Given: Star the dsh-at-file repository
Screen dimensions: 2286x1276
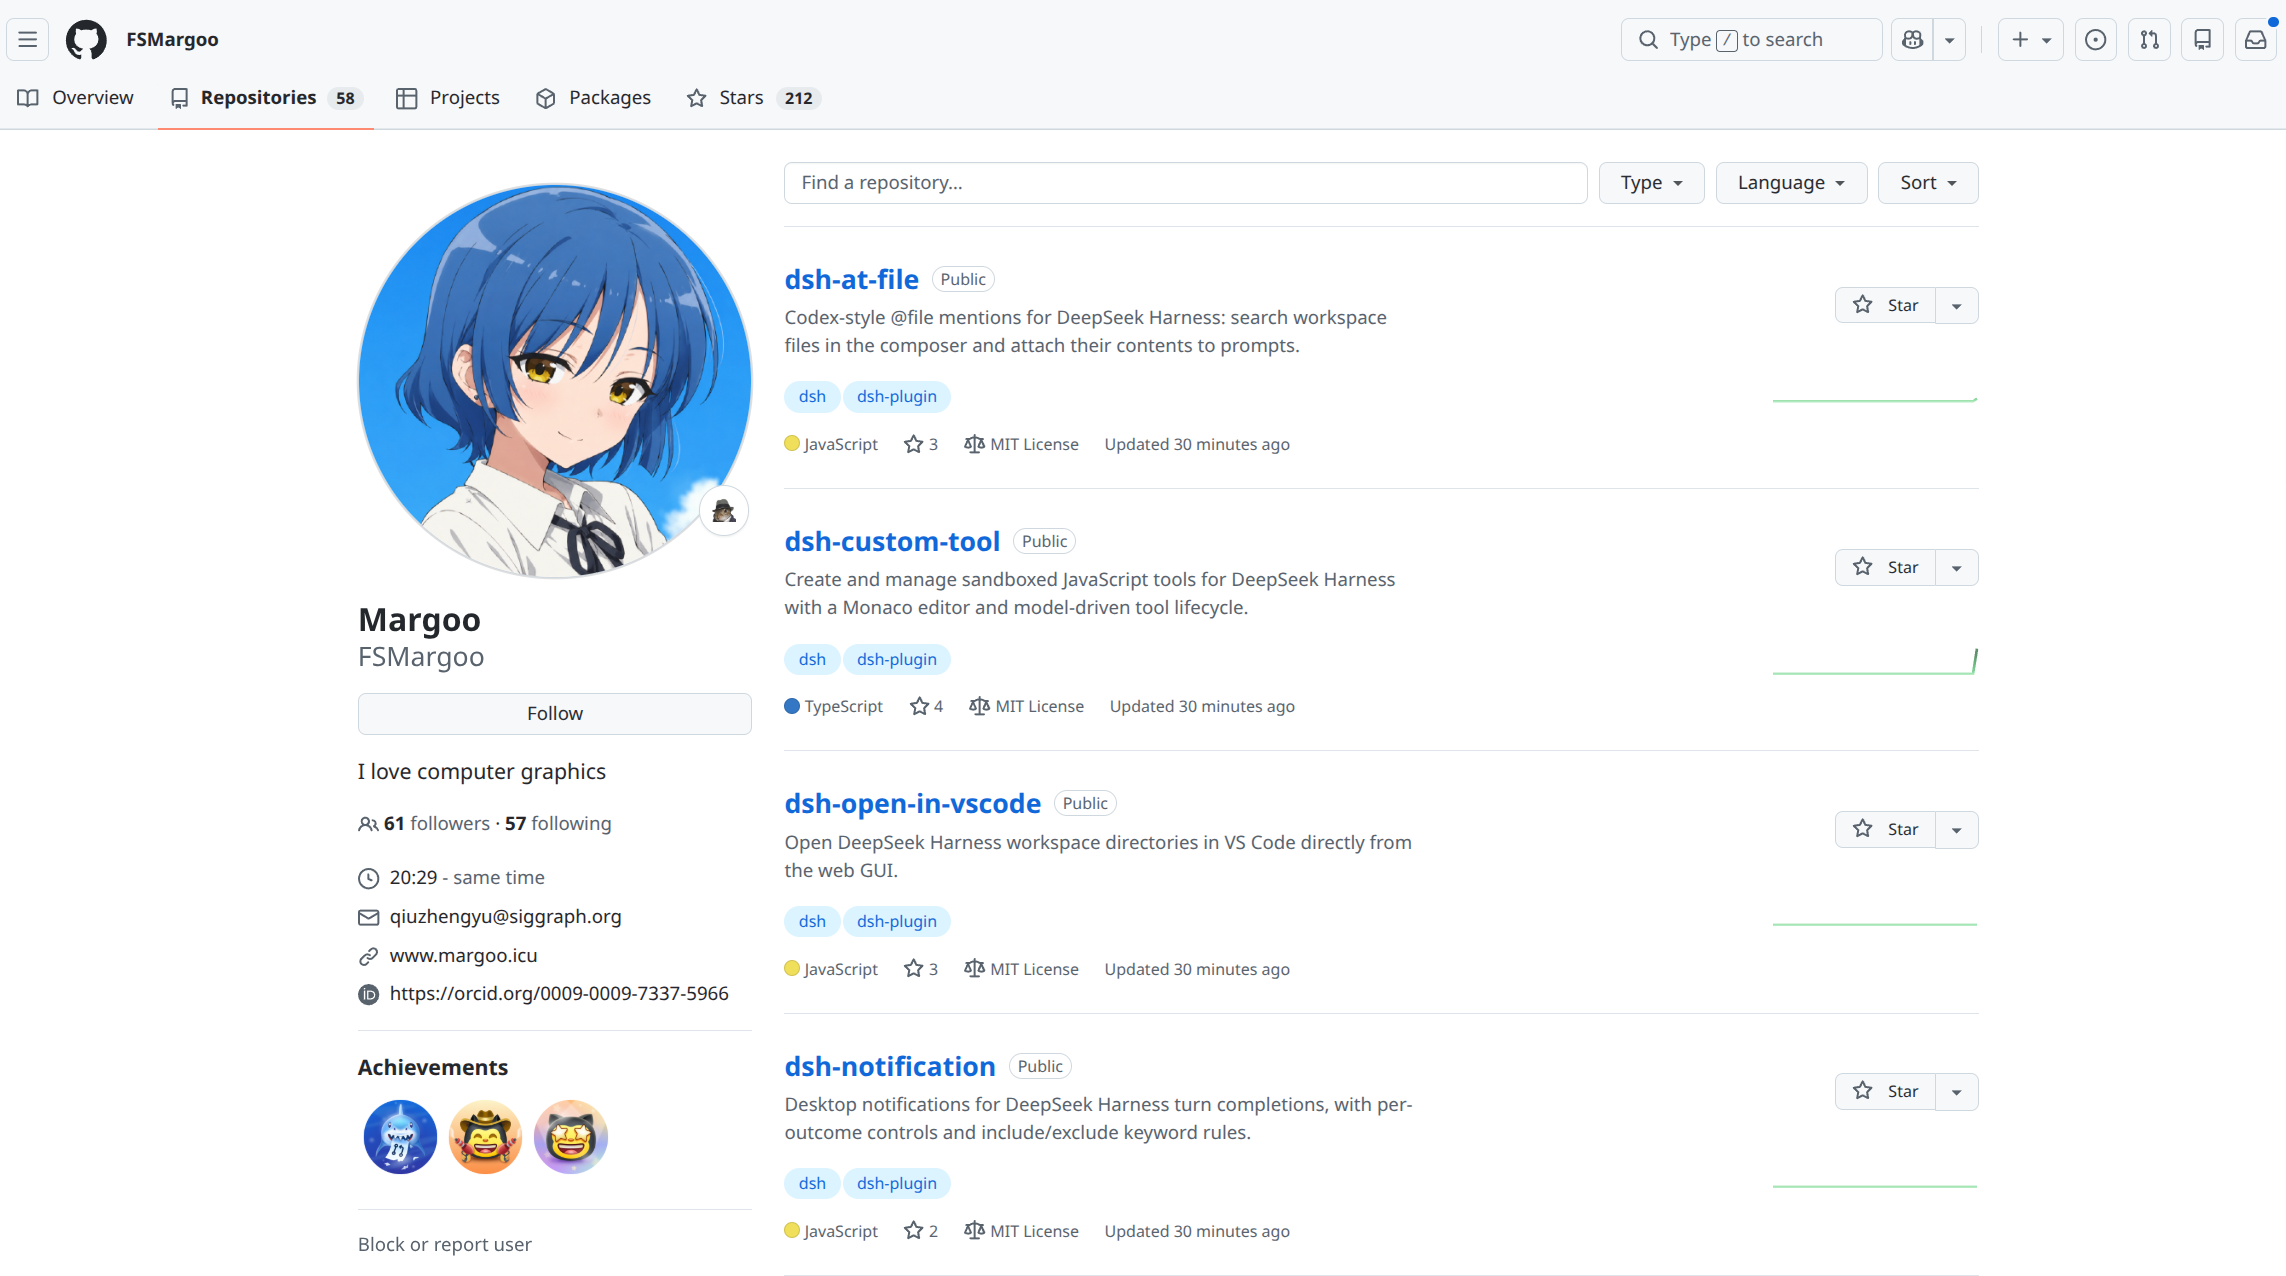Looking at the screenshot, I should (x=1885, y=305).
